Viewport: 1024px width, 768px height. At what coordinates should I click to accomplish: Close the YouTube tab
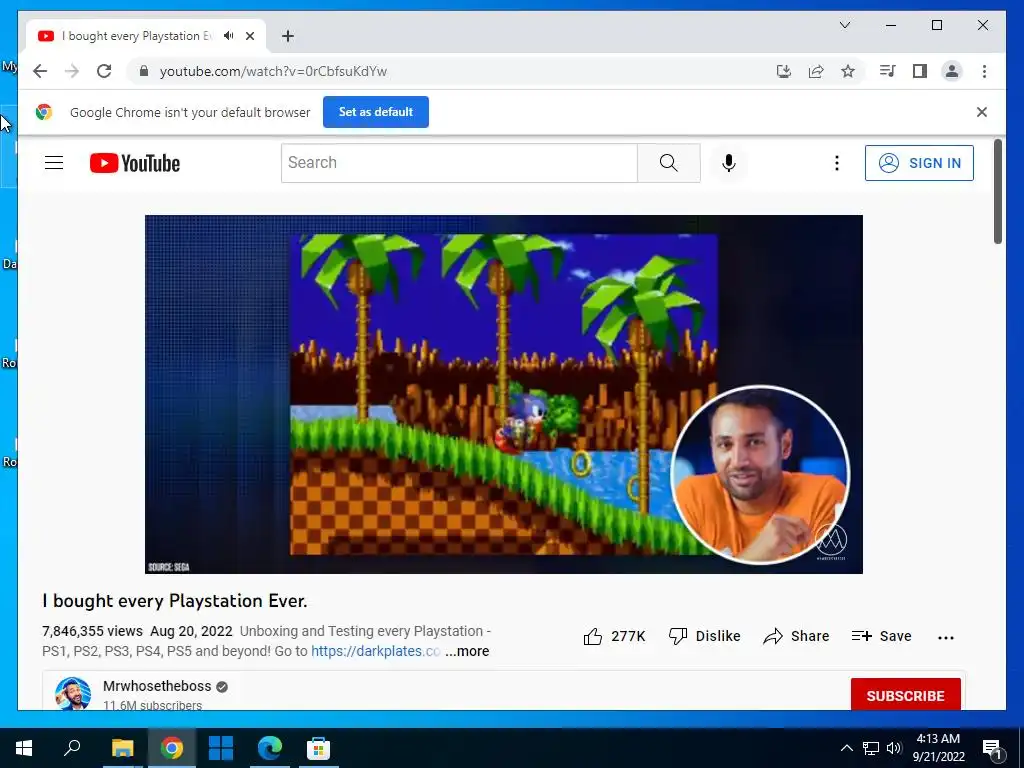point(249,36)
